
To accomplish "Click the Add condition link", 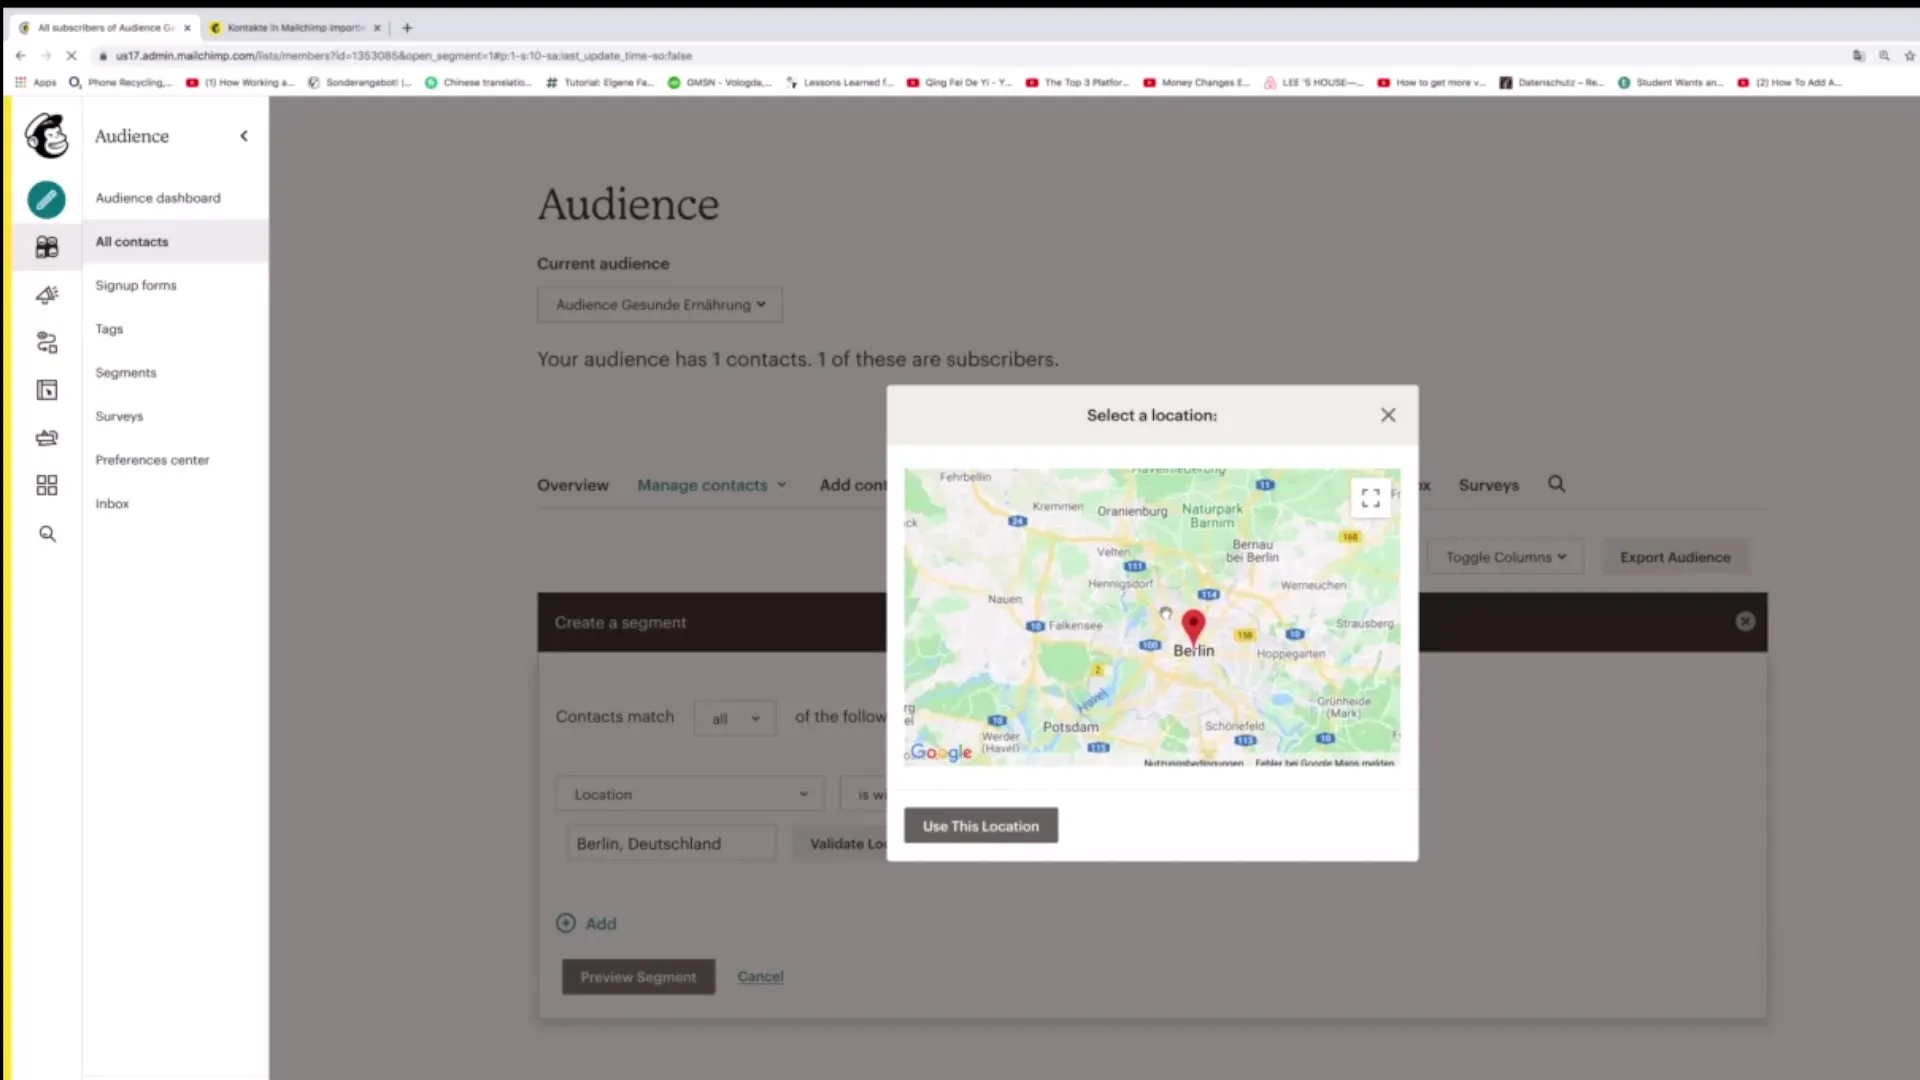I will (x=601, y=924).
